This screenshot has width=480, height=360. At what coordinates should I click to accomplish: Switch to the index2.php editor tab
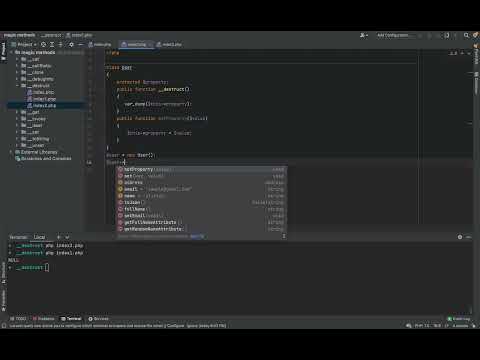pyautogui.click(x=169, y=44)
